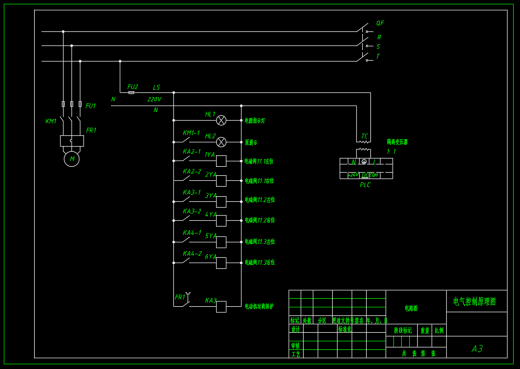The width and height of the screenshot is (520, 369).
Task: Select the FU1 text label
Action: pos(91,106)
